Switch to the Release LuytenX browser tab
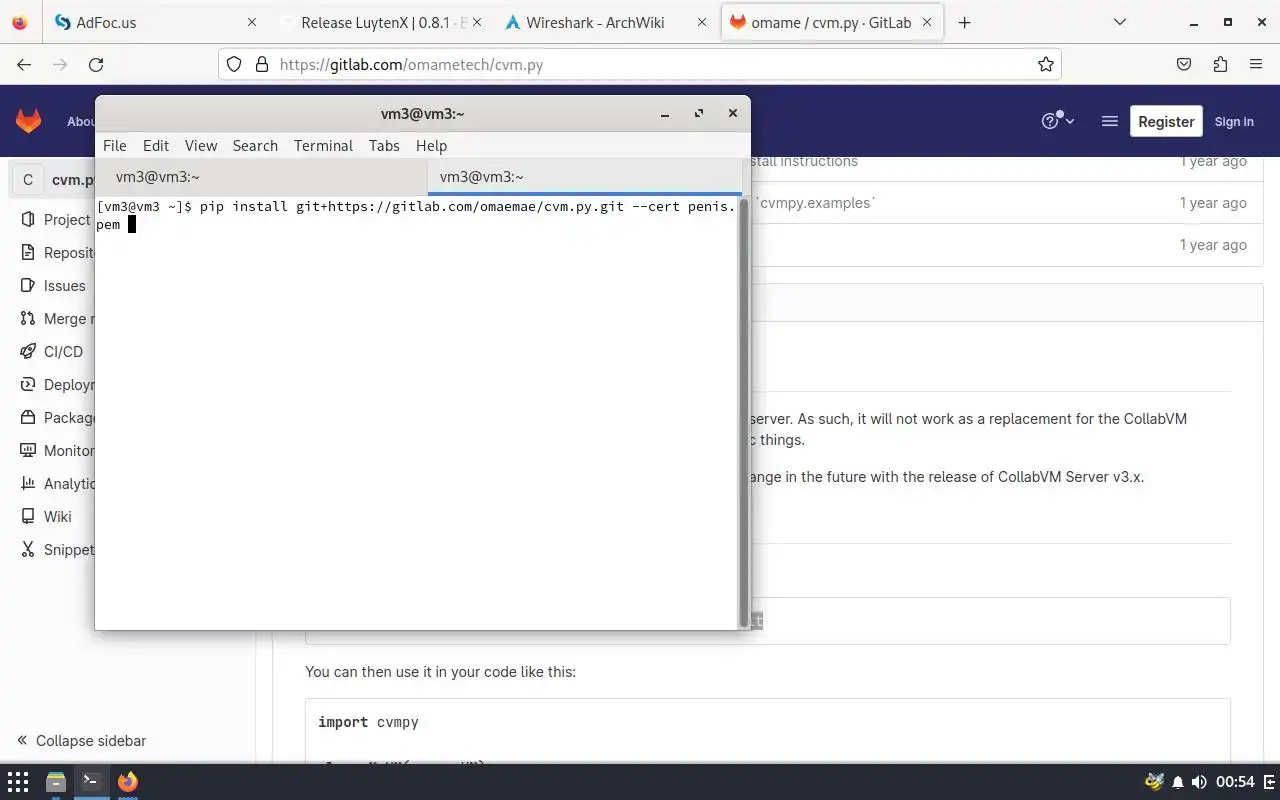The height and width of the screenshot is (800, 1280). click(382, 22)
